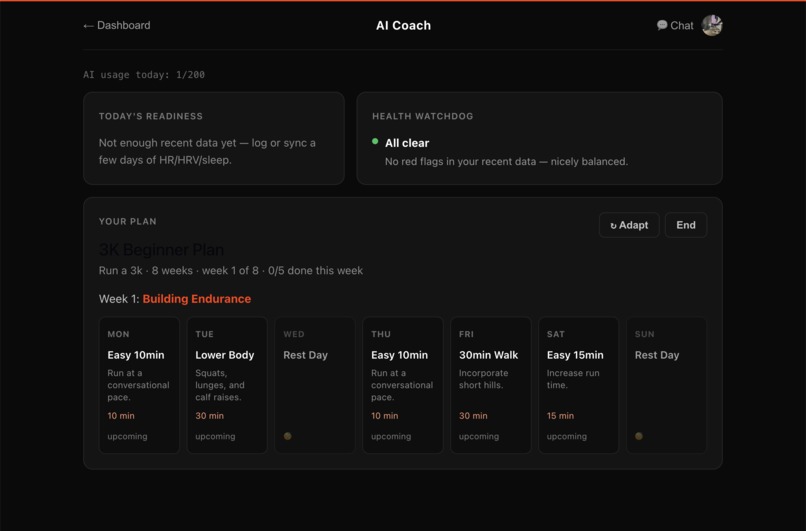Click Monday's 10 min duration
This screenshot has width=806, height=531.
click(121, 415)
